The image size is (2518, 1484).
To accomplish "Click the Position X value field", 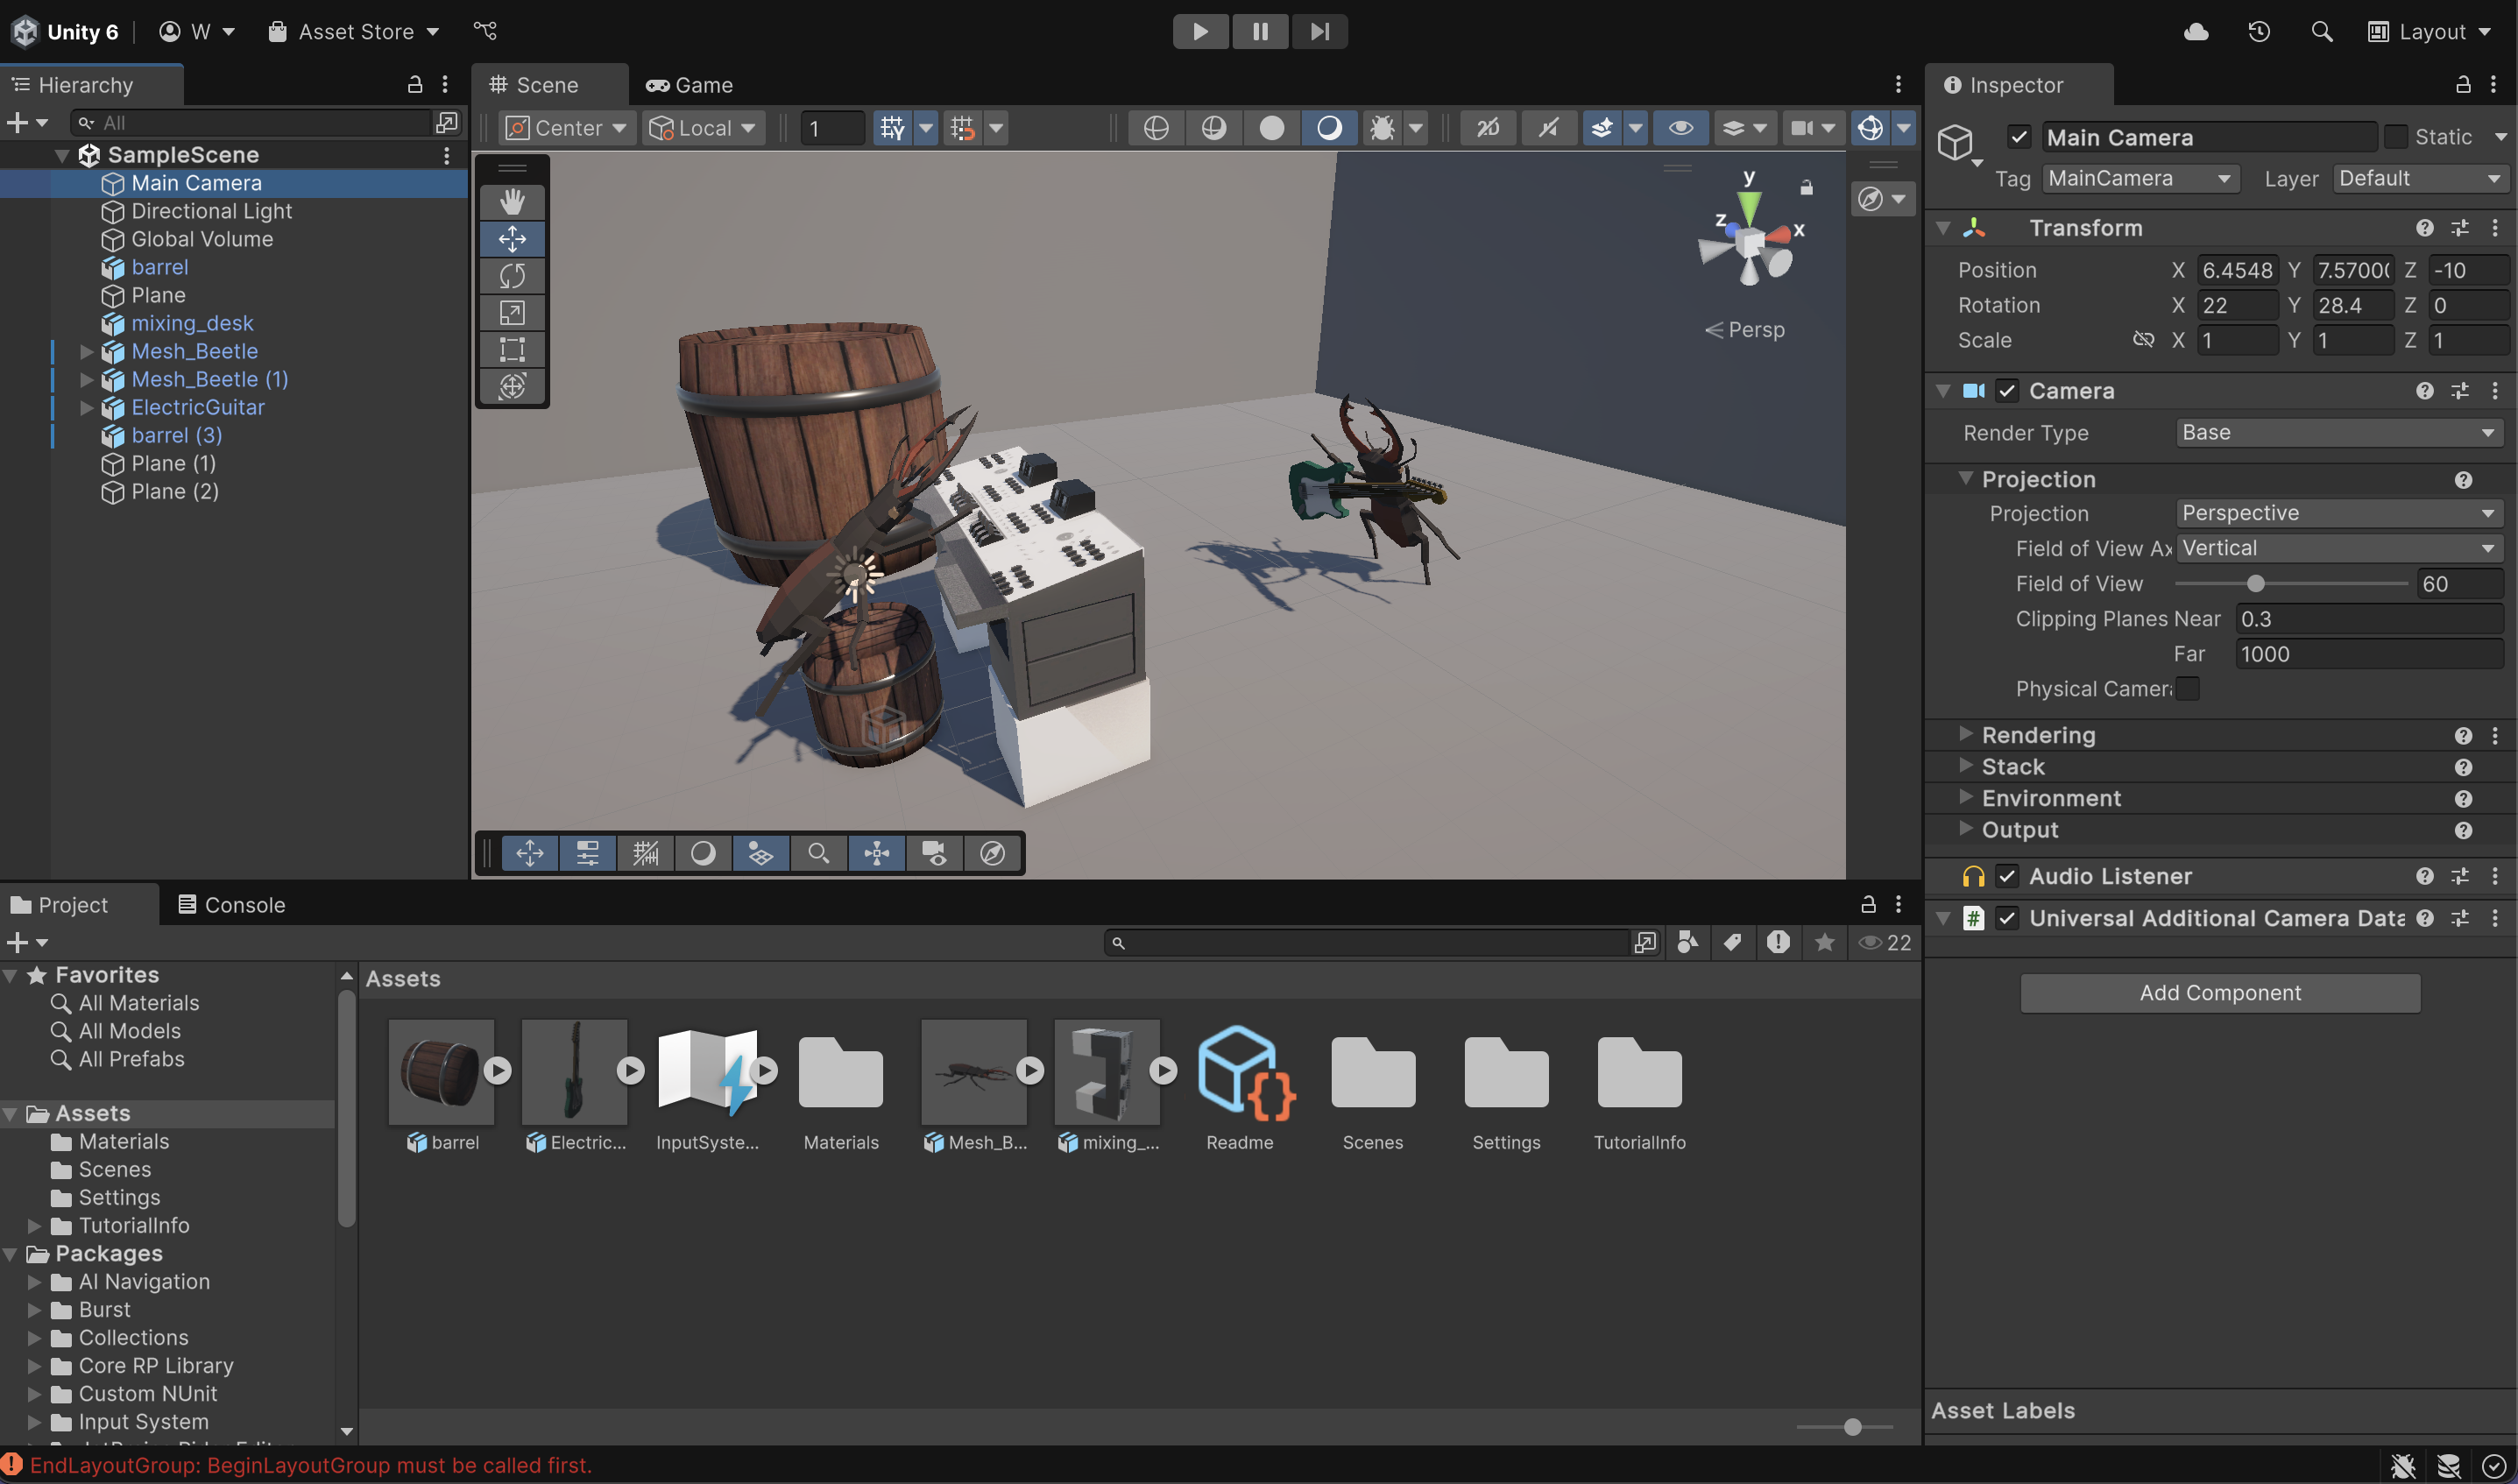I will (2237, 270).
